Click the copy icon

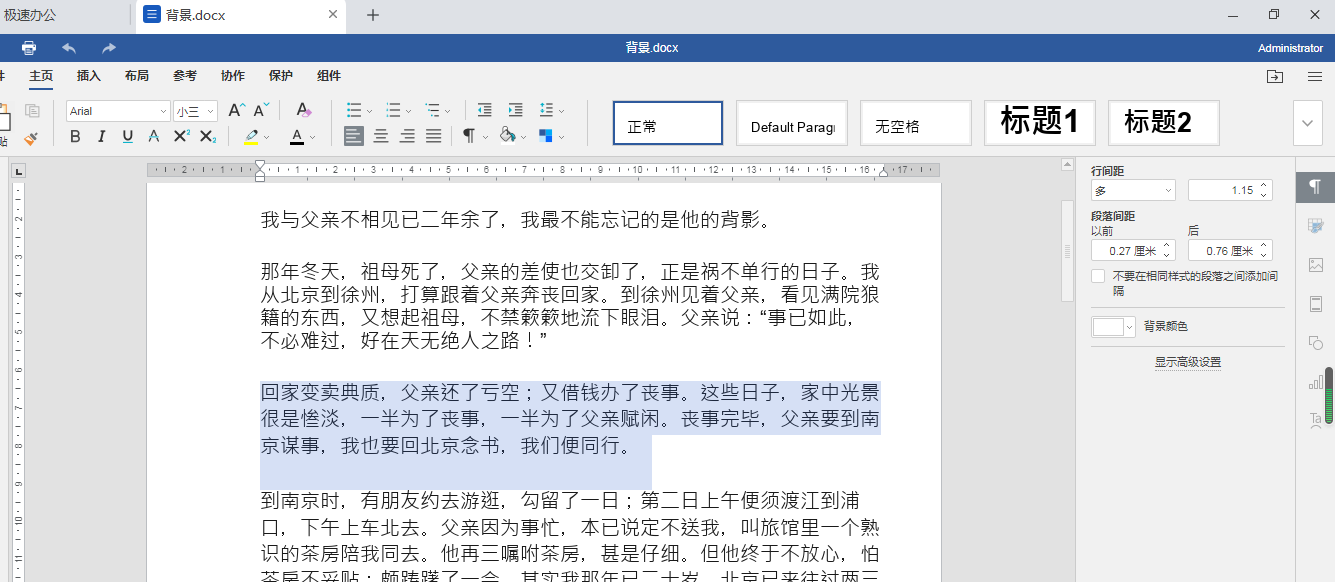(32, 111)
